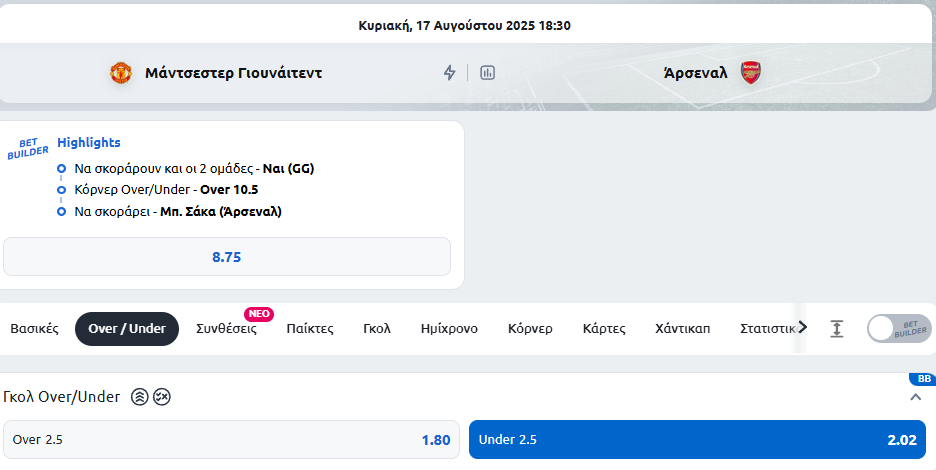Switch to the Χάντικαπ tab
The width and height of the screenshot is (936, 470).
[x=683, y=328]
